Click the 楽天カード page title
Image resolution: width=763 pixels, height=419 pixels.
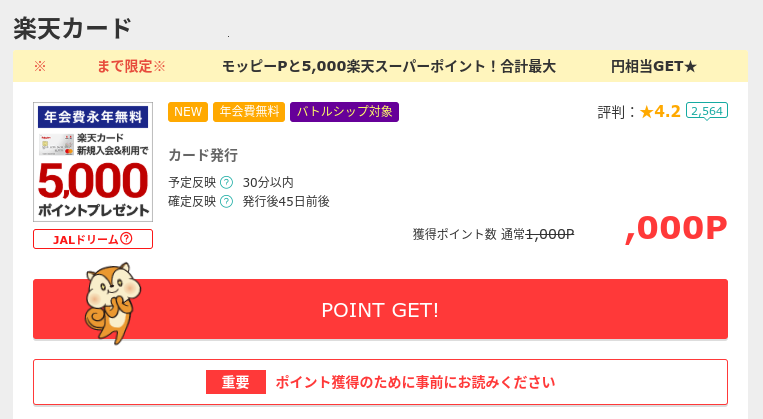[x=73, y=28]
